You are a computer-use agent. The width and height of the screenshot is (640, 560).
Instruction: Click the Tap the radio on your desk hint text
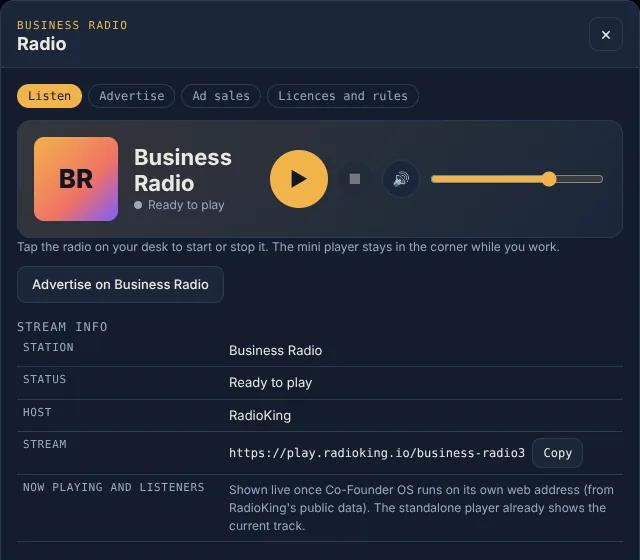(288, 247)
